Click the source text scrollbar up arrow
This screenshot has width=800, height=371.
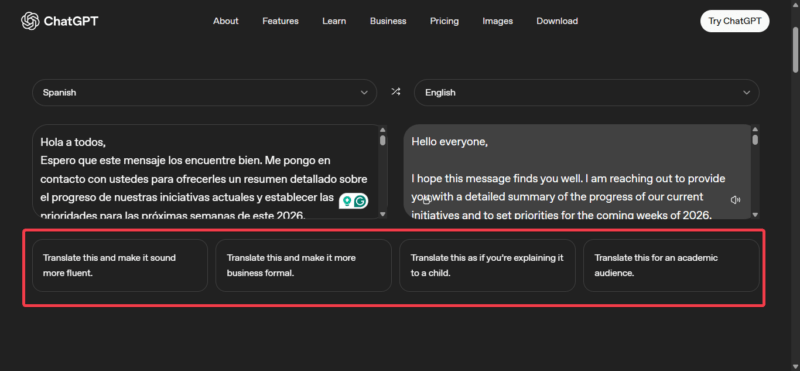[383, 129]
